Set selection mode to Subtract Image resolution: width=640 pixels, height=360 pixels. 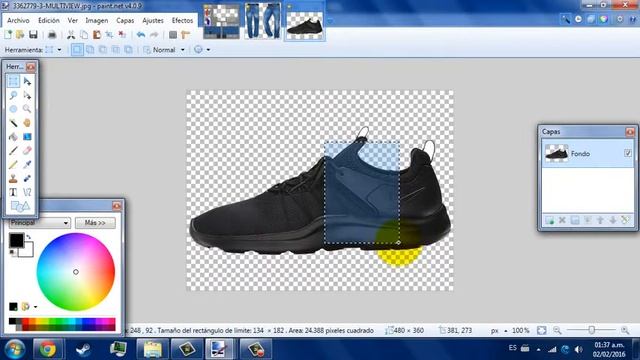(103, 50)
